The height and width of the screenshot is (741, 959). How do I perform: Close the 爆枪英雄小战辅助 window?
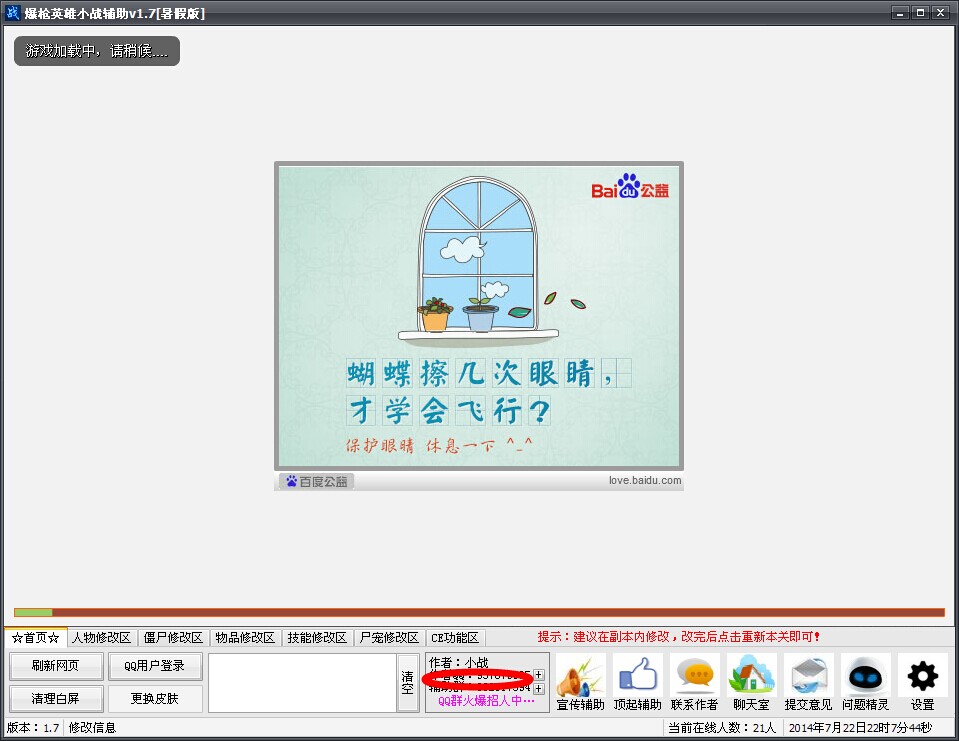coord(941,13)
